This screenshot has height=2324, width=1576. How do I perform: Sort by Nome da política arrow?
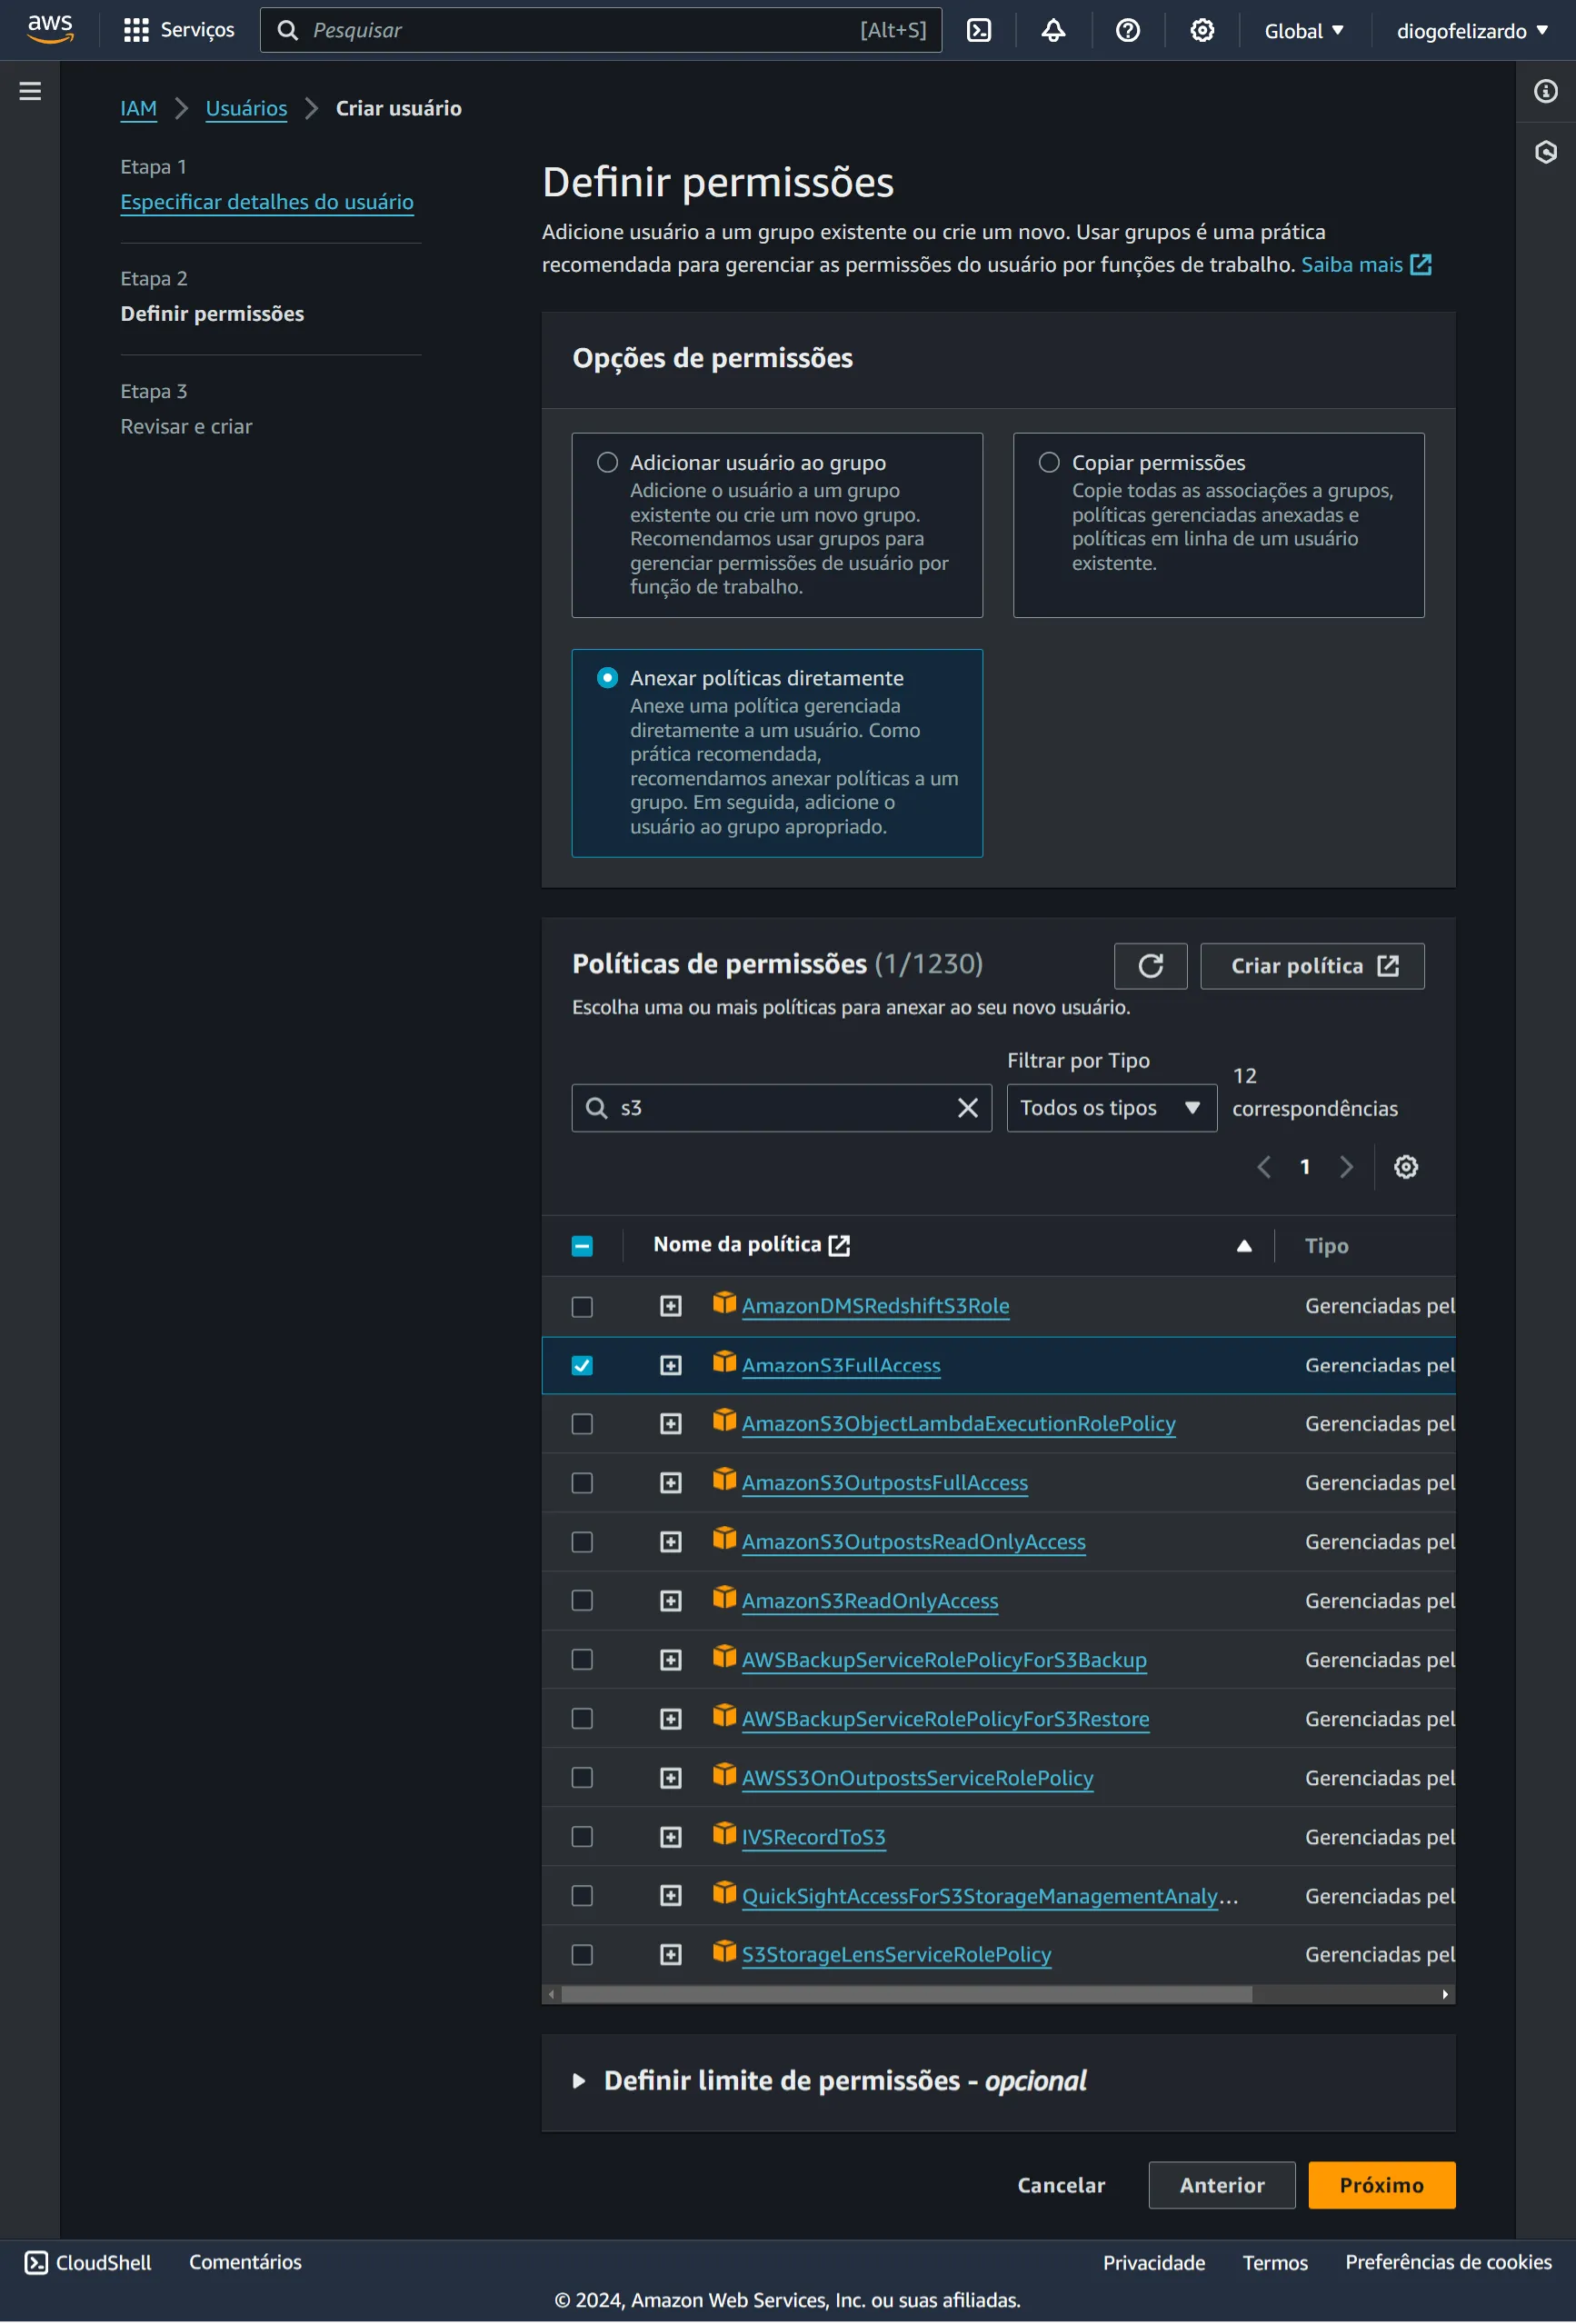coord(1243,1245)
